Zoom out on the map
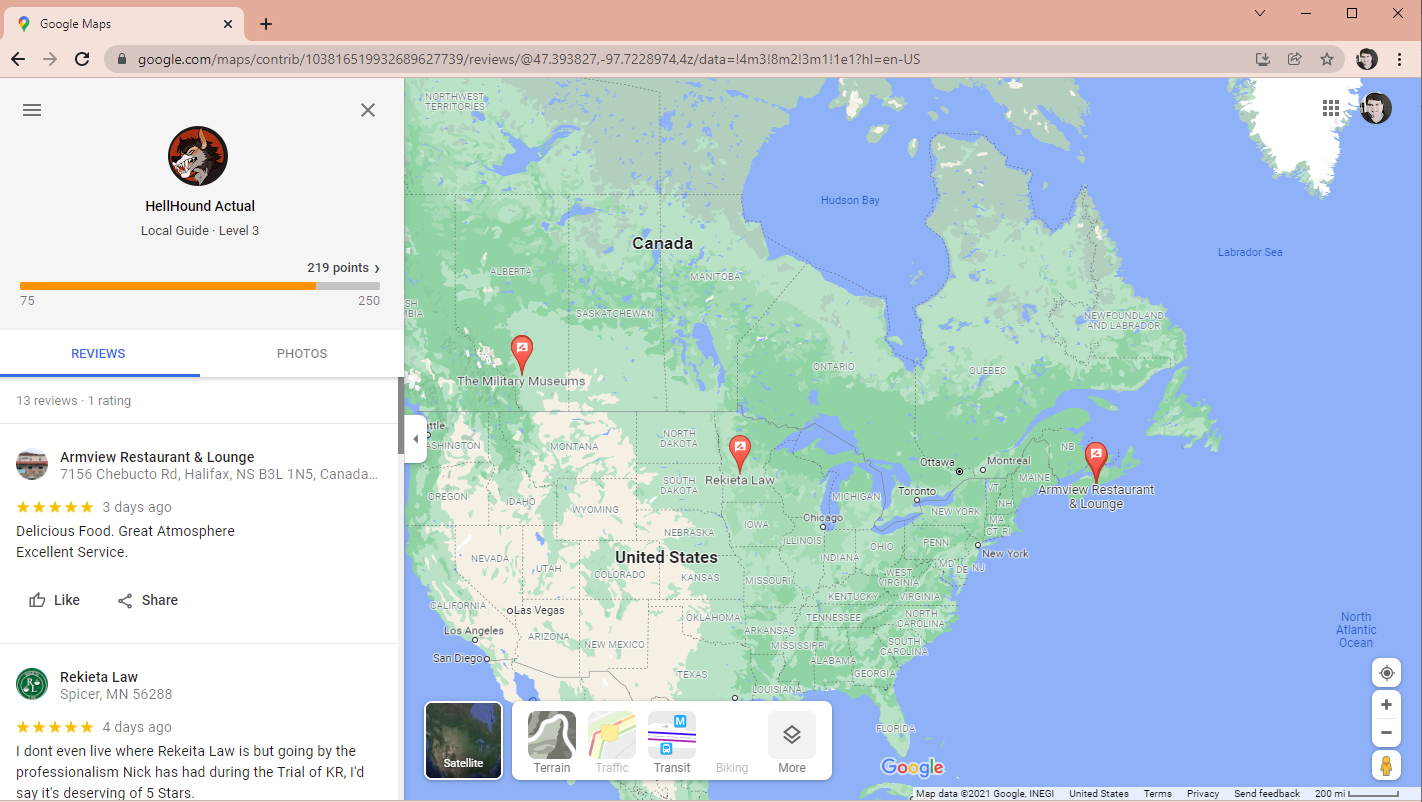The width and height of the screenshot is (1422, 802). tap(1386, 733)
